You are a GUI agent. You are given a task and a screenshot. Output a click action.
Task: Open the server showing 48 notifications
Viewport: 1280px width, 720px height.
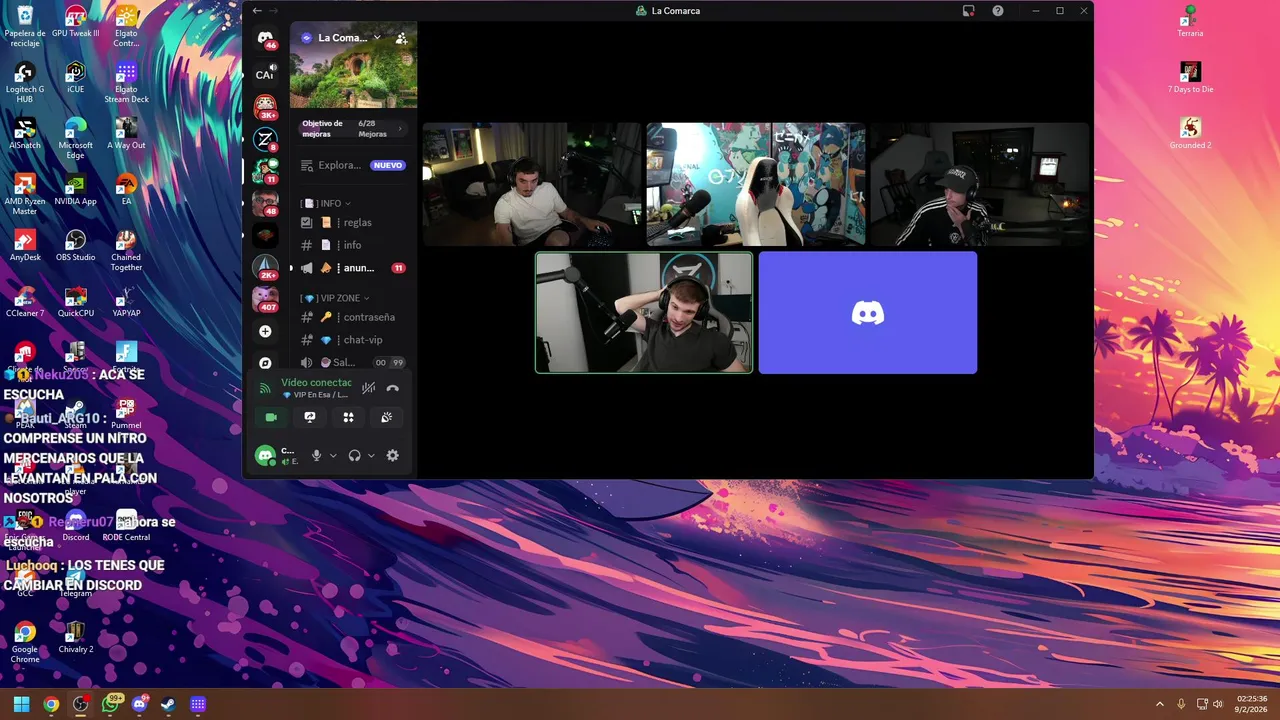265,203
